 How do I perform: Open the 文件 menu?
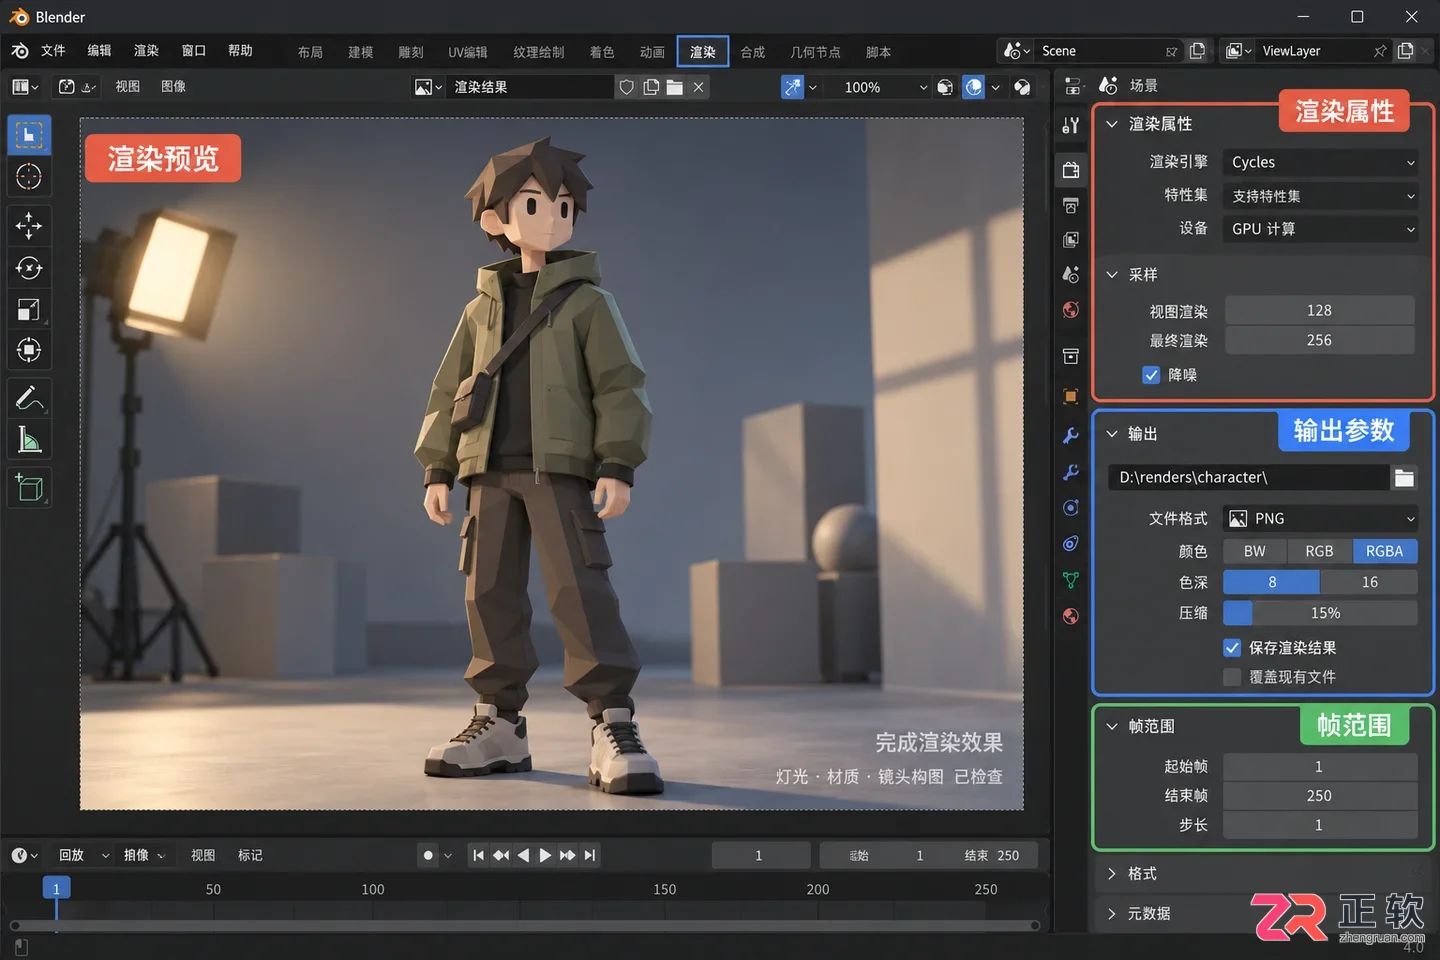coord(53,51)
